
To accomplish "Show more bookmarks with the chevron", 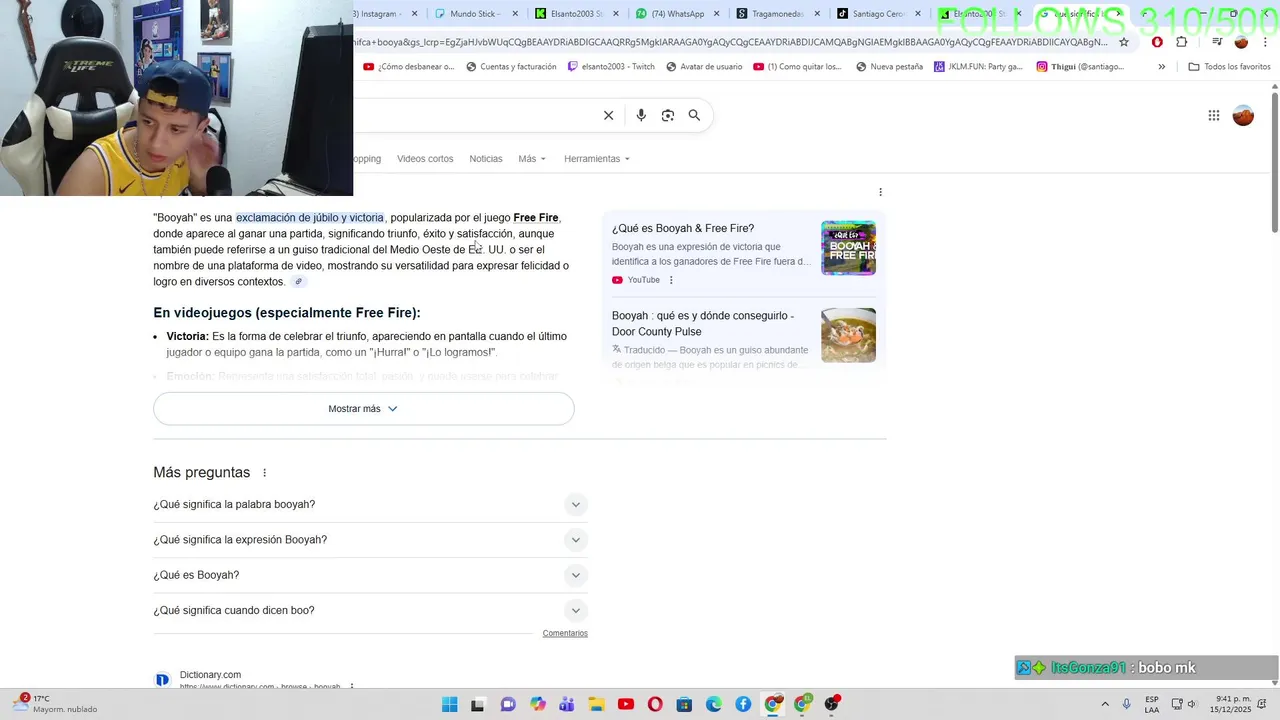I will coord(1161,67).
